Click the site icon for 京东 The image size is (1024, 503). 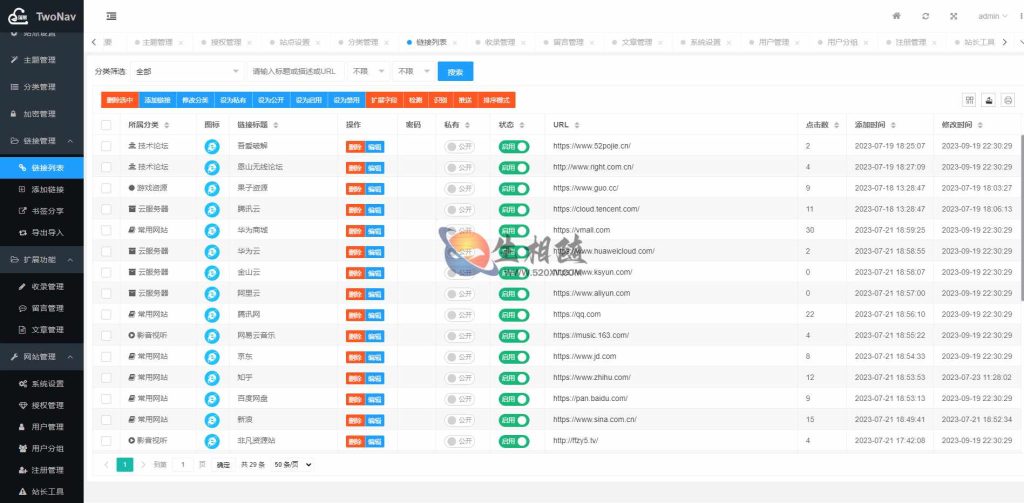[x=212, y=357]
